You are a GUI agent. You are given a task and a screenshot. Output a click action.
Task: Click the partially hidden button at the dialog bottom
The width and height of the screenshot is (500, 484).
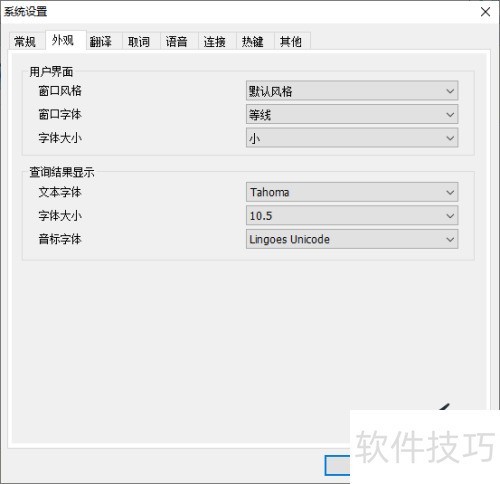coord(337,465)
